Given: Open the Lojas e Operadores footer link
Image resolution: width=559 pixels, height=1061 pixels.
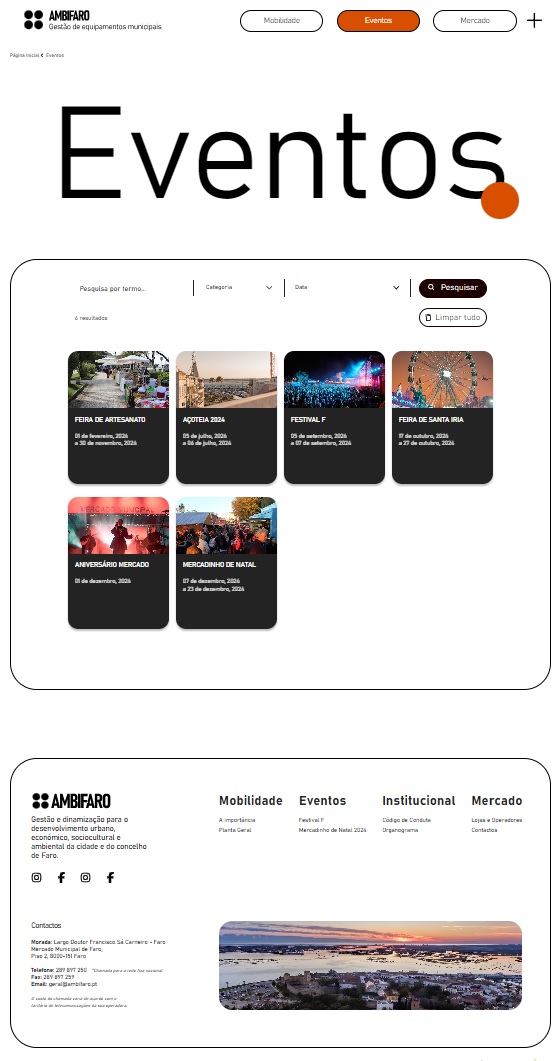Looking at the screenshot, I should tap(497, 820).
